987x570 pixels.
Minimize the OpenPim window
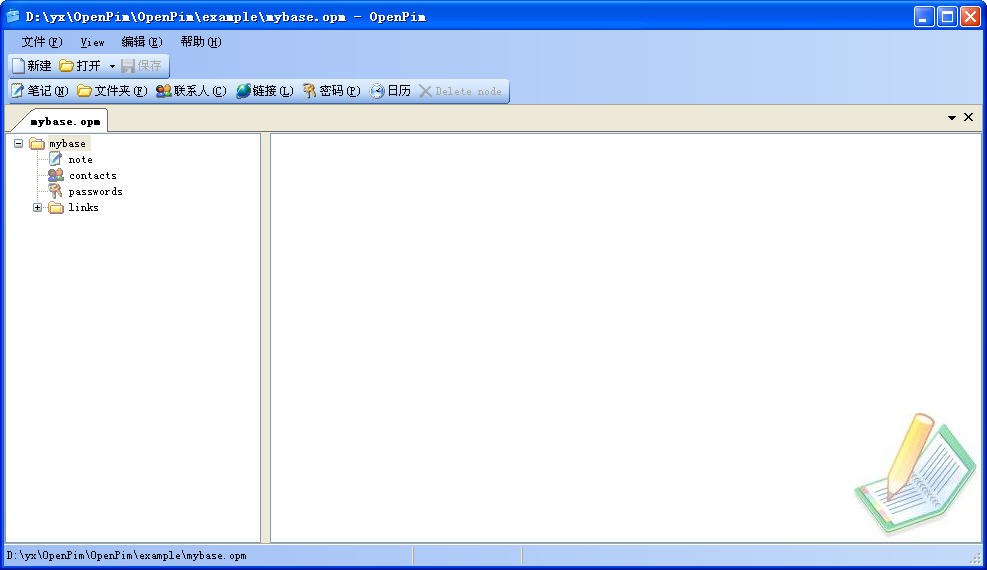(924, 17)
